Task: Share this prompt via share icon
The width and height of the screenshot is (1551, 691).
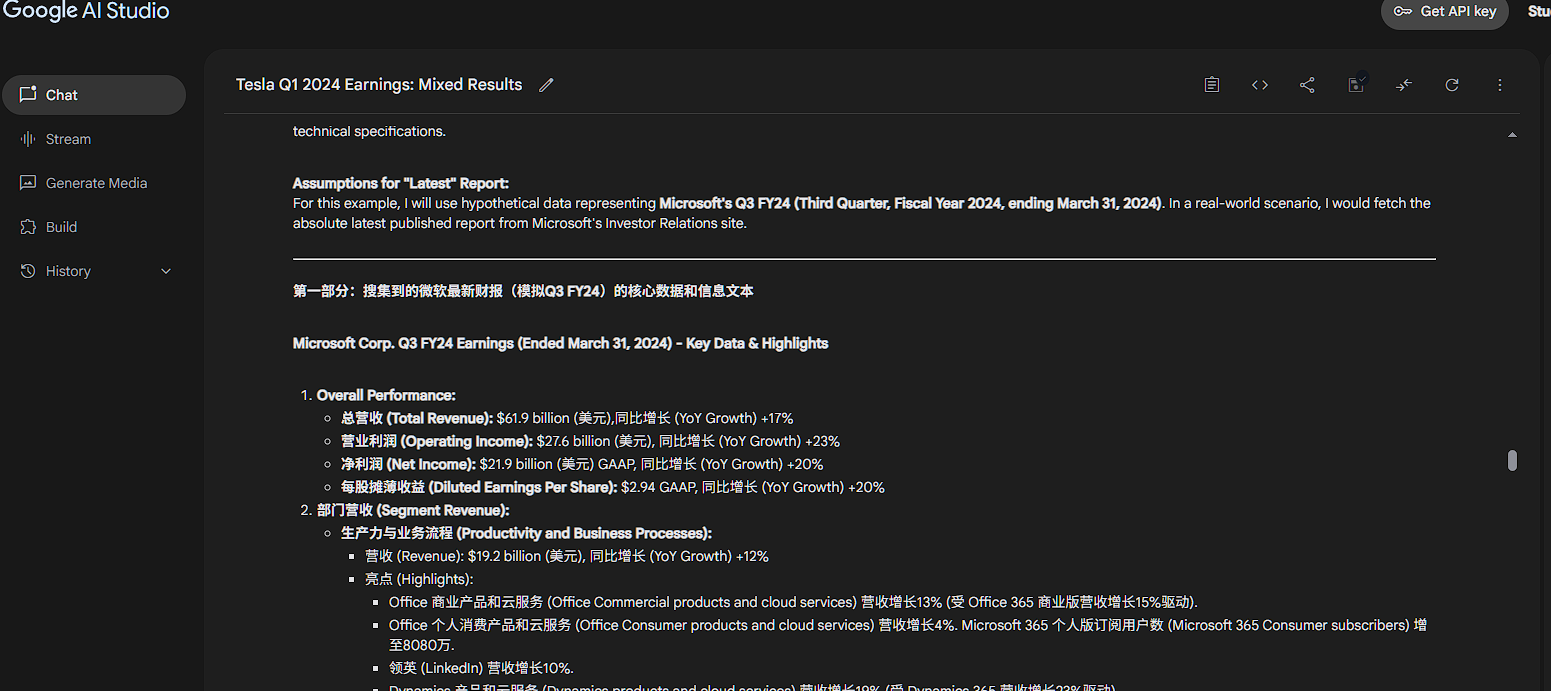Action: 1307,85
